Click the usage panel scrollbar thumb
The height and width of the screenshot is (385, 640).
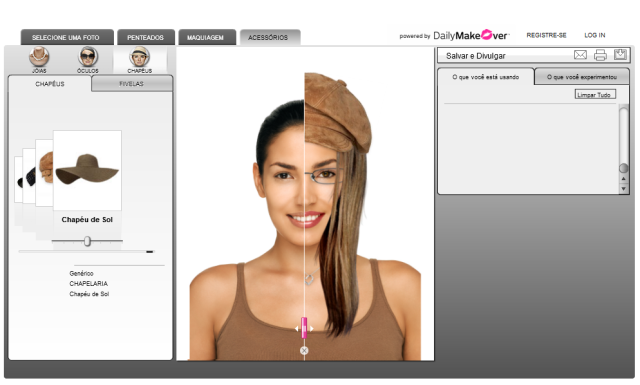click(623, 168)
